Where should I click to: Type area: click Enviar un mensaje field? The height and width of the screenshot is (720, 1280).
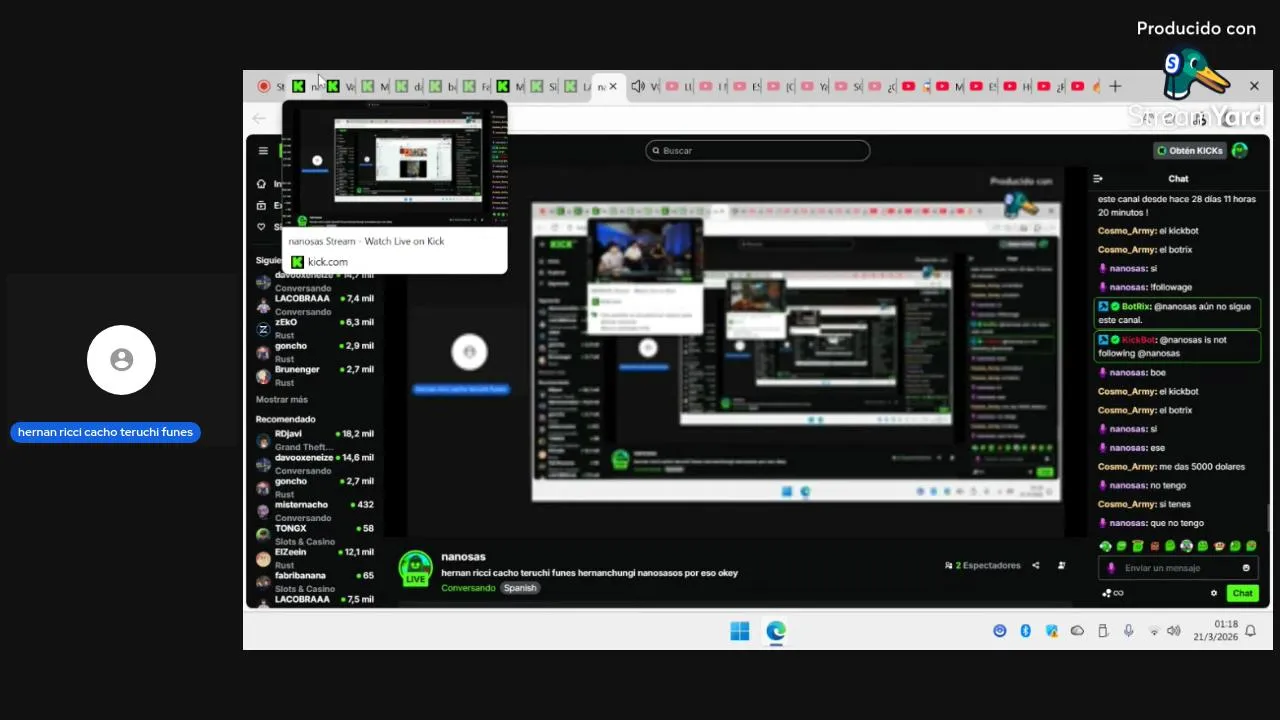[x=1178, y=568]
